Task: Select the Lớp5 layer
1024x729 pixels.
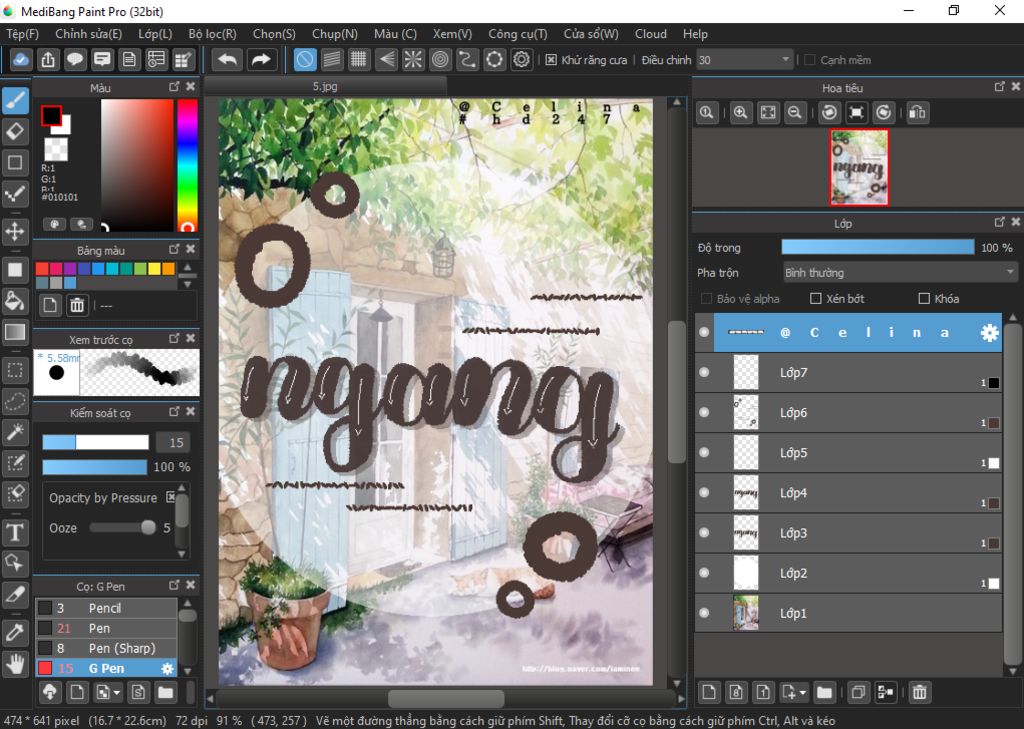Action: click(x=848, y=453)
